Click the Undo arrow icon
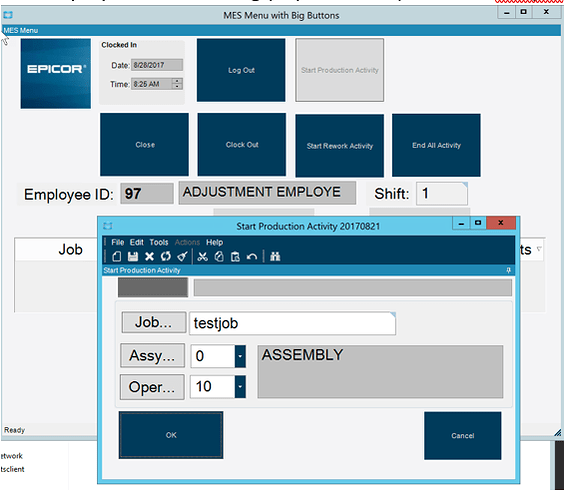The height and width of the screenshot is (500, 564). pyautogui.click(x=252, y=256)
